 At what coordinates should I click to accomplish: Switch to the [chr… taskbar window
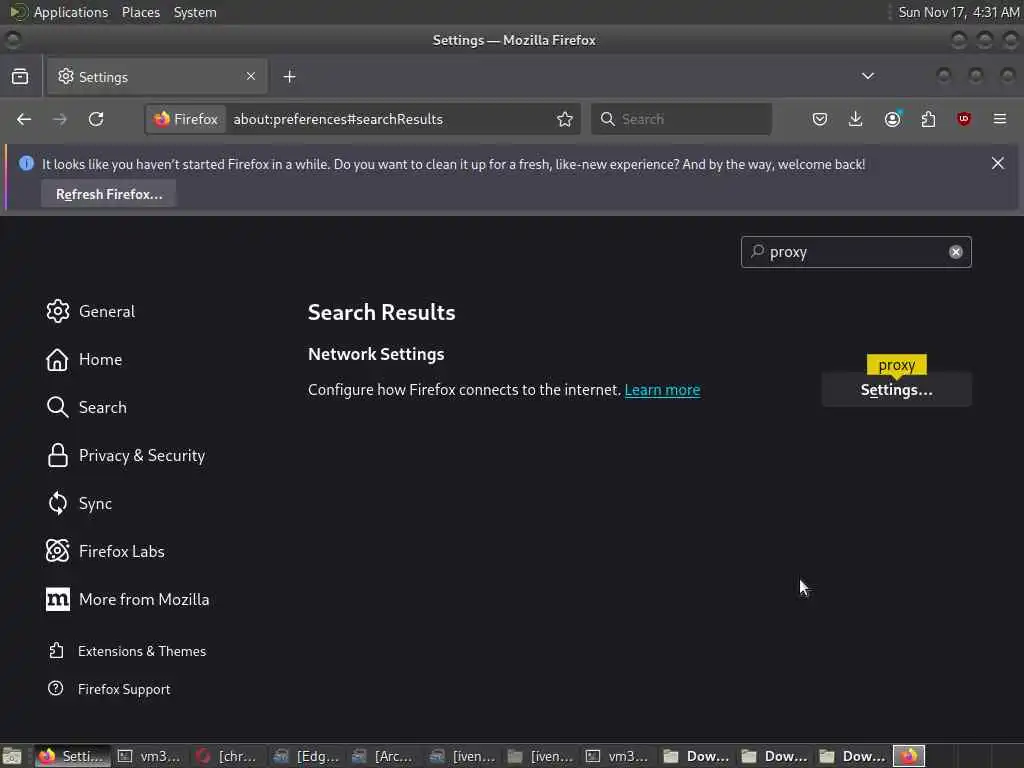pyautogui.click(x=227, y=756)
